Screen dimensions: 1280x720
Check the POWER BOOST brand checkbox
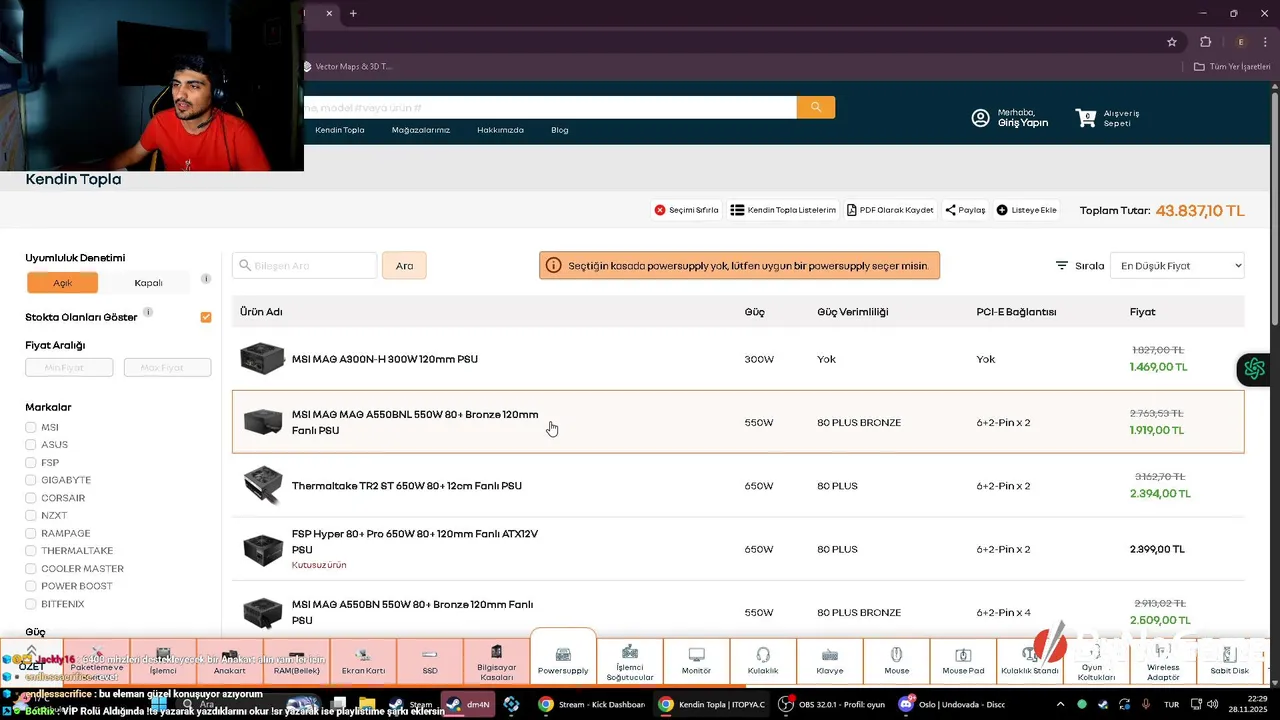coord(31,586)
